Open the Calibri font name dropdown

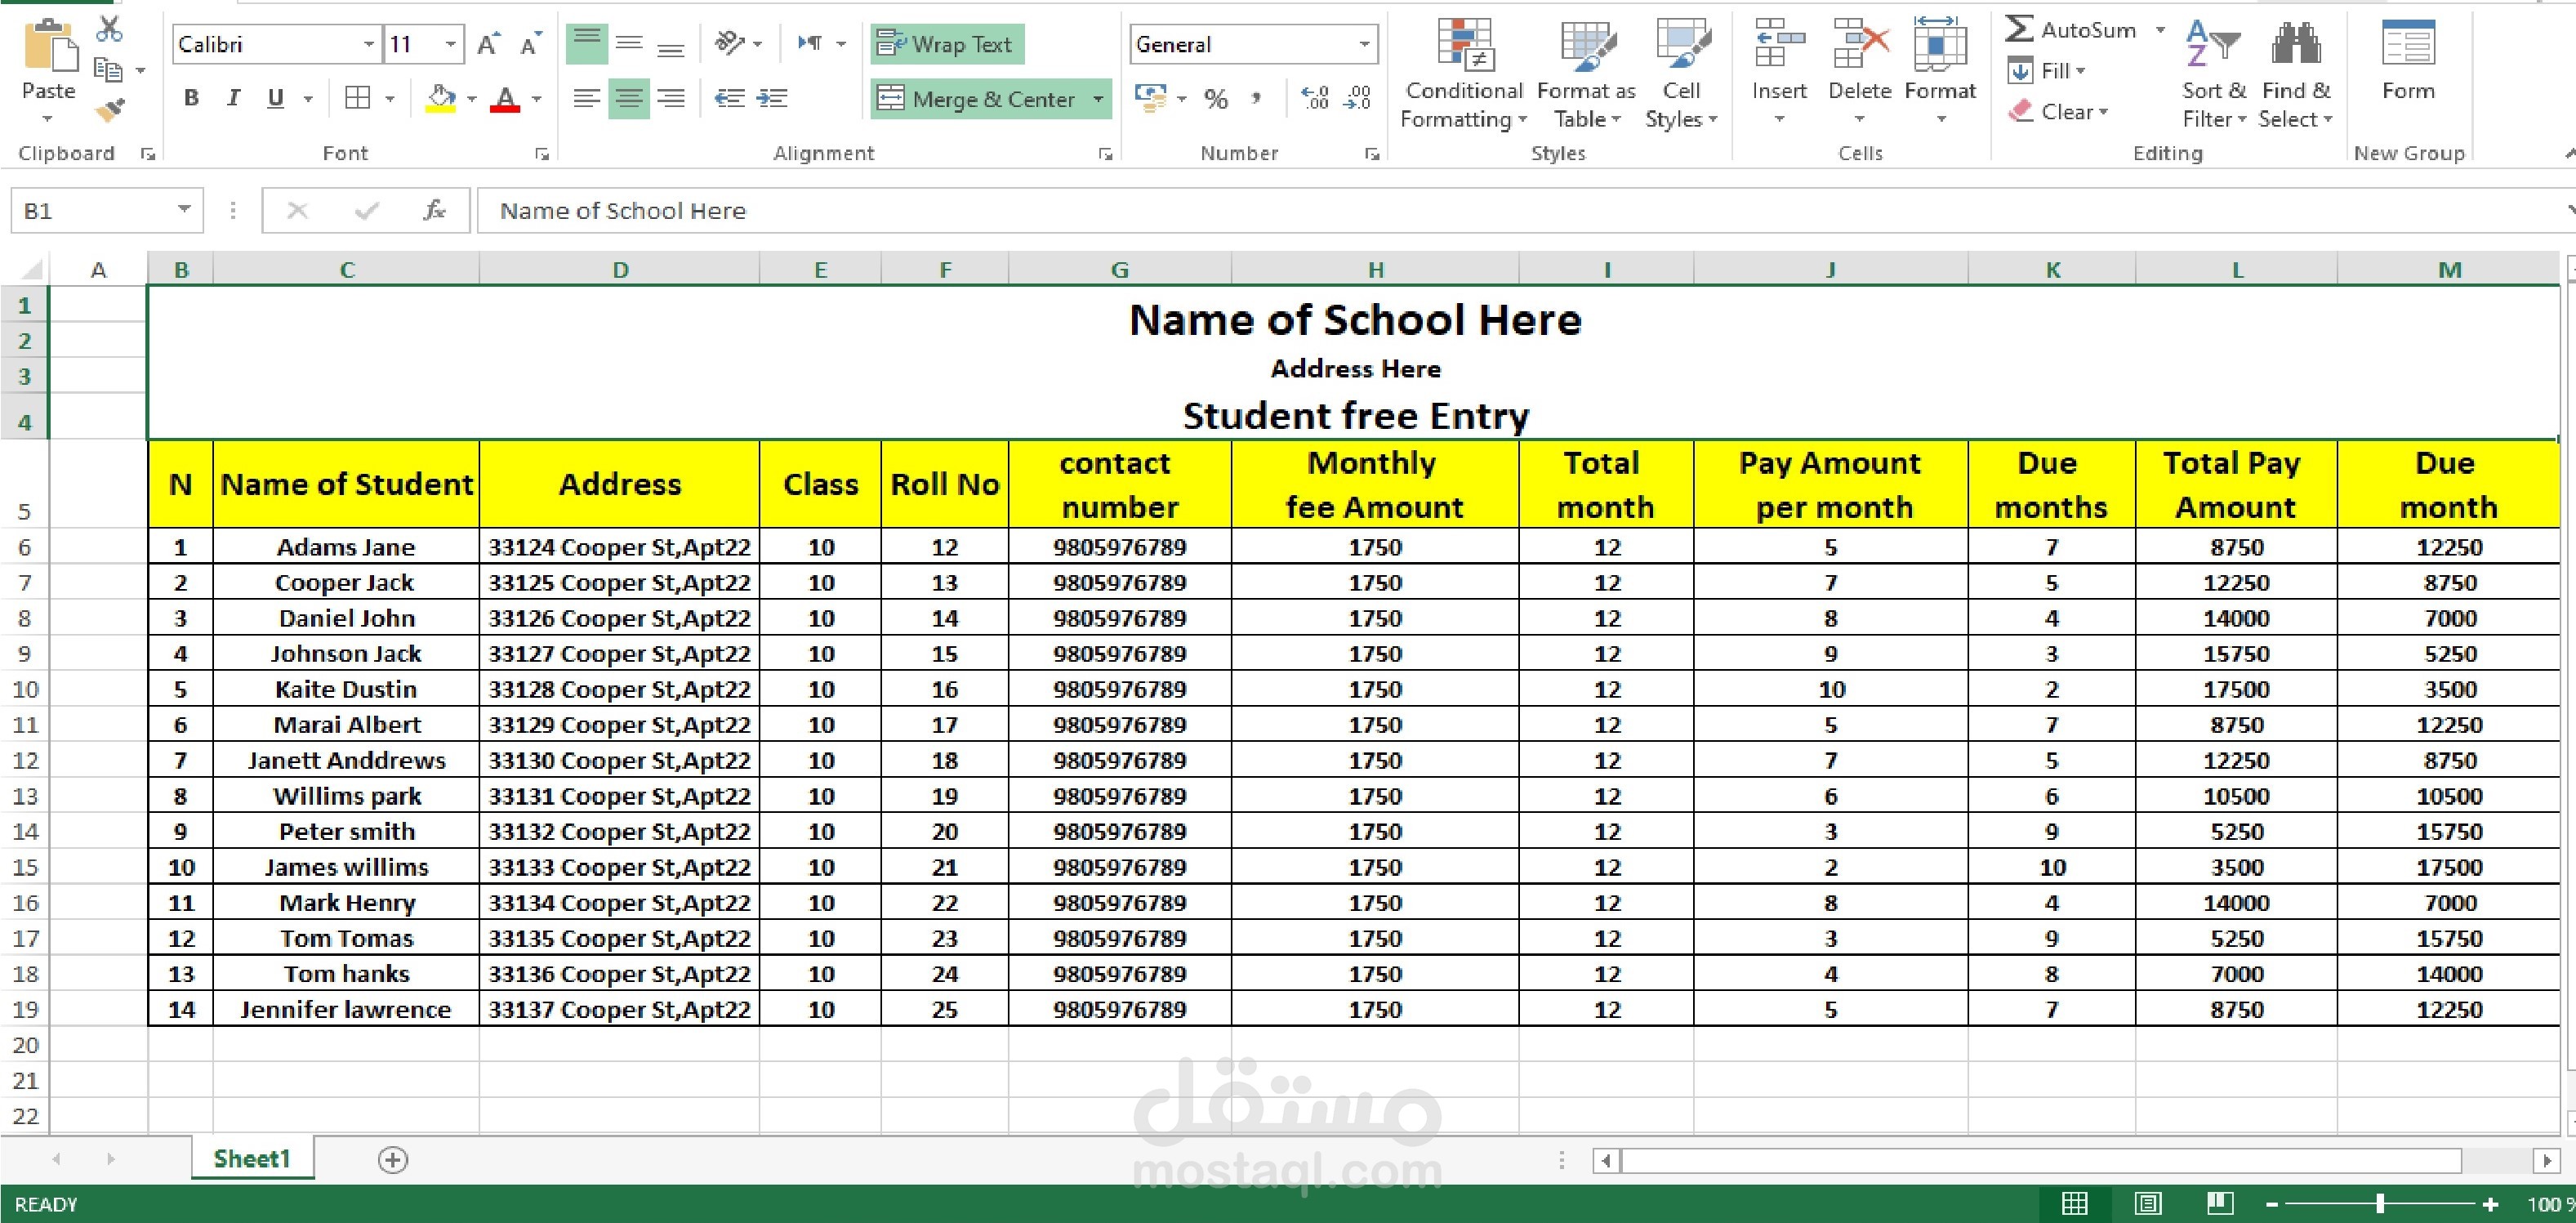pyautogui.click(x=368, y=44)
